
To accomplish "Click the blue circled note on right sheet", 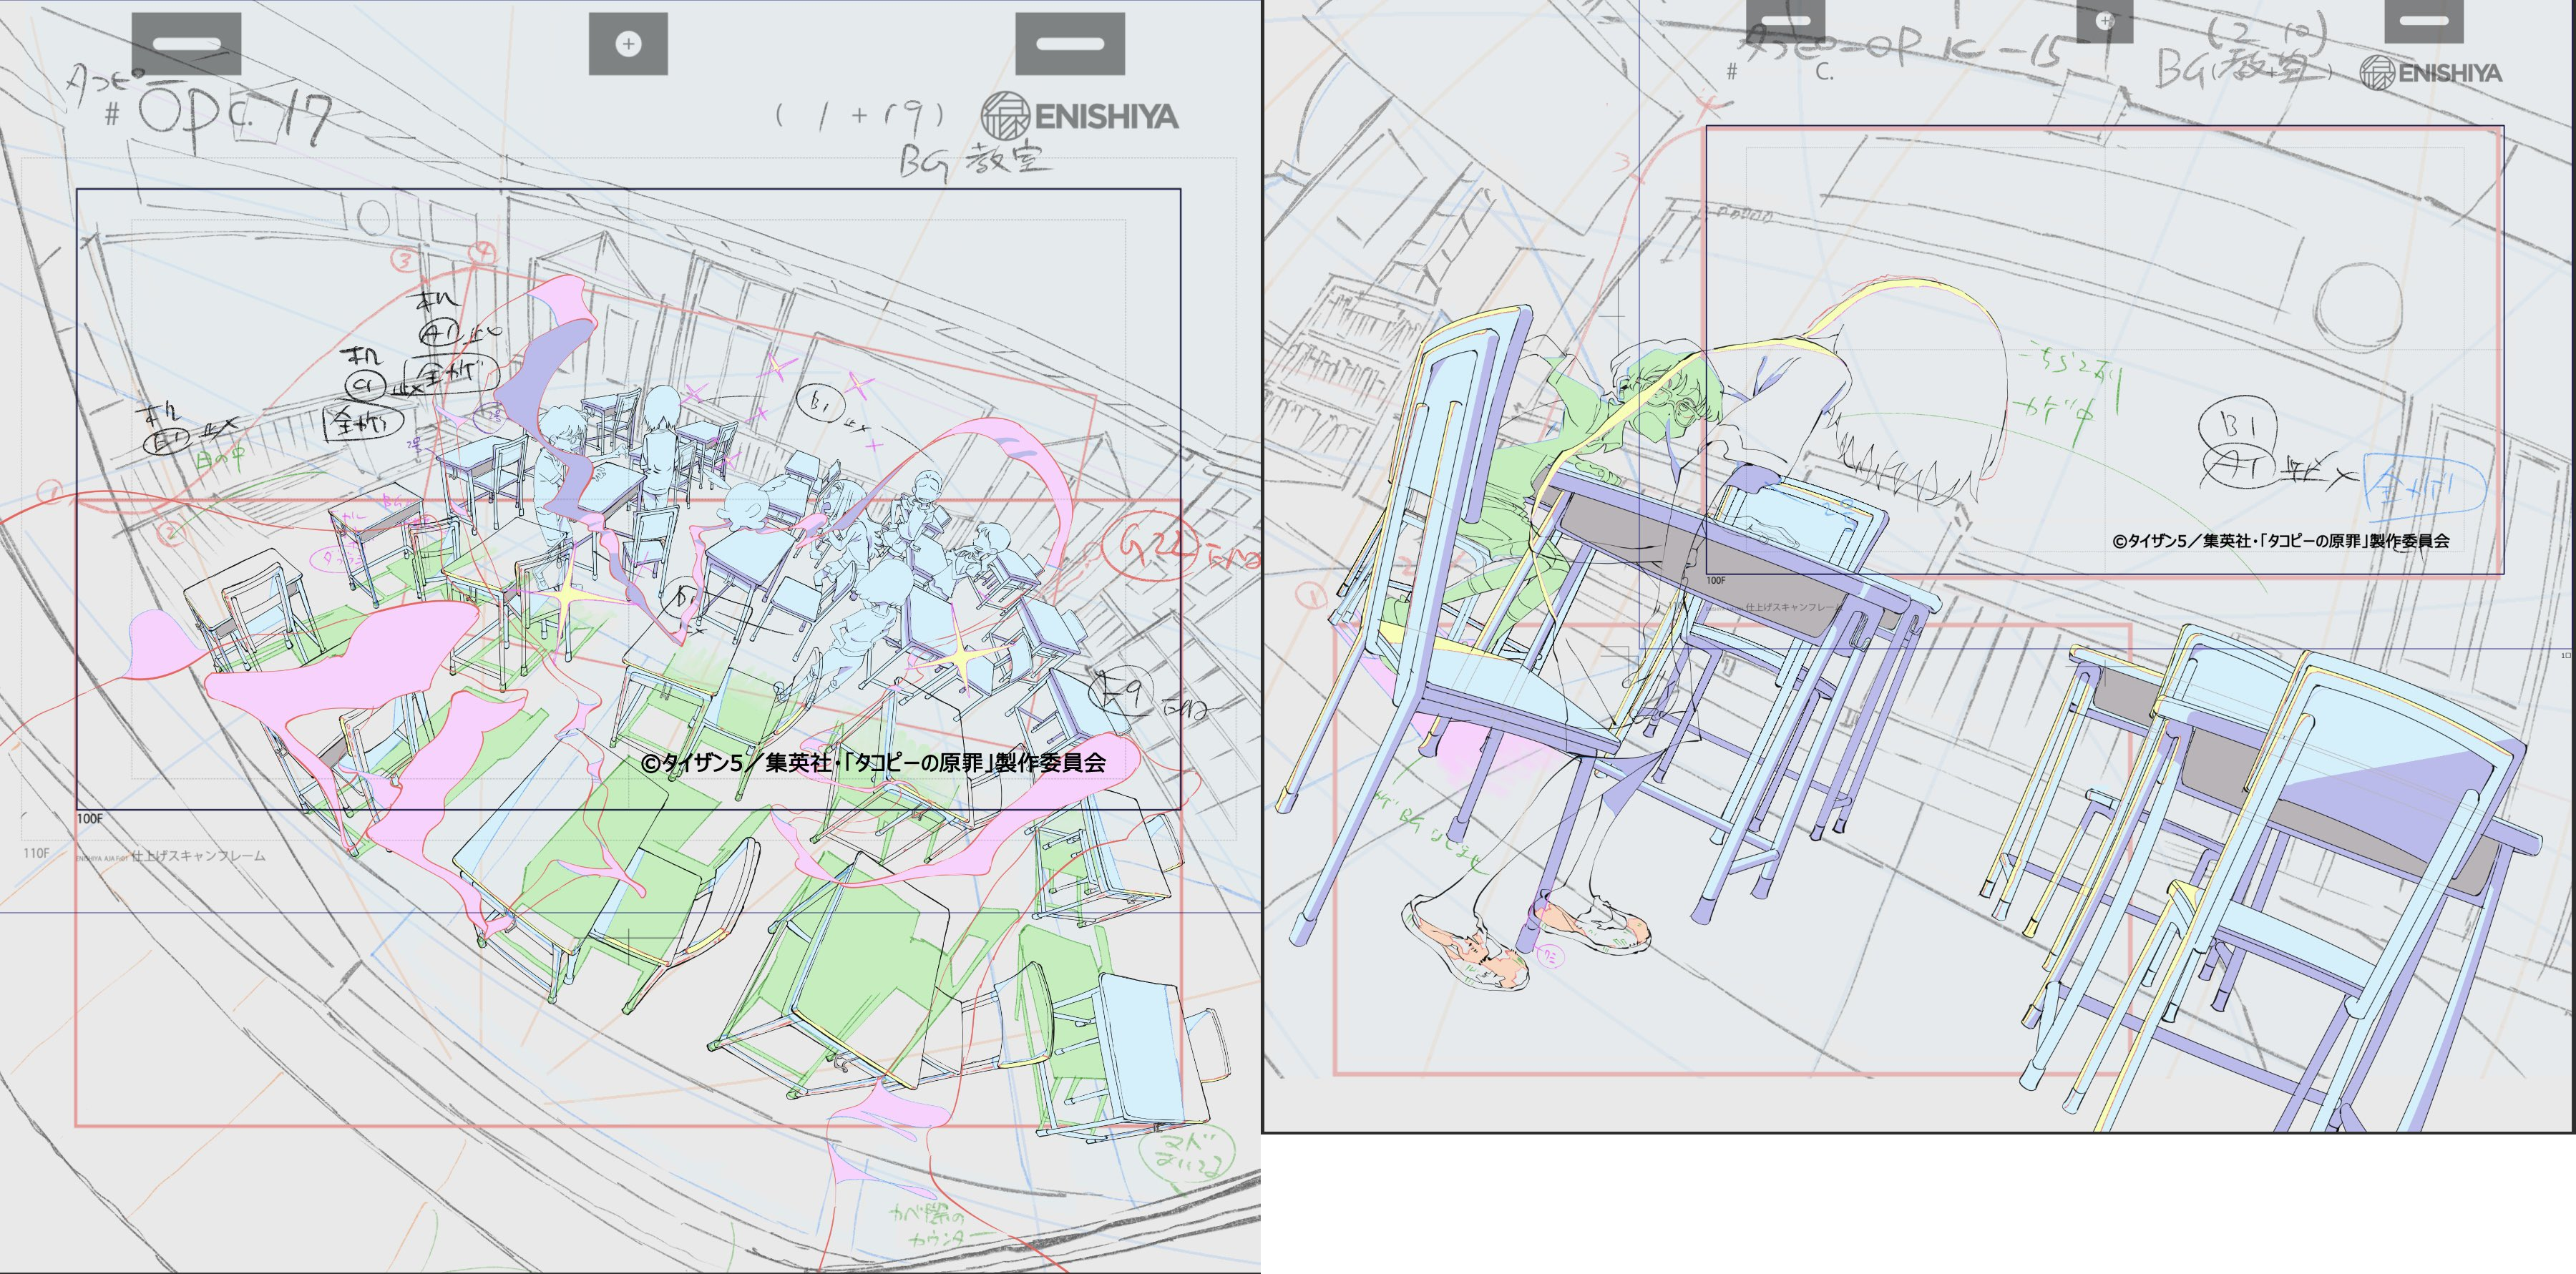I will pyautogui.click(x=2425, y=488).
